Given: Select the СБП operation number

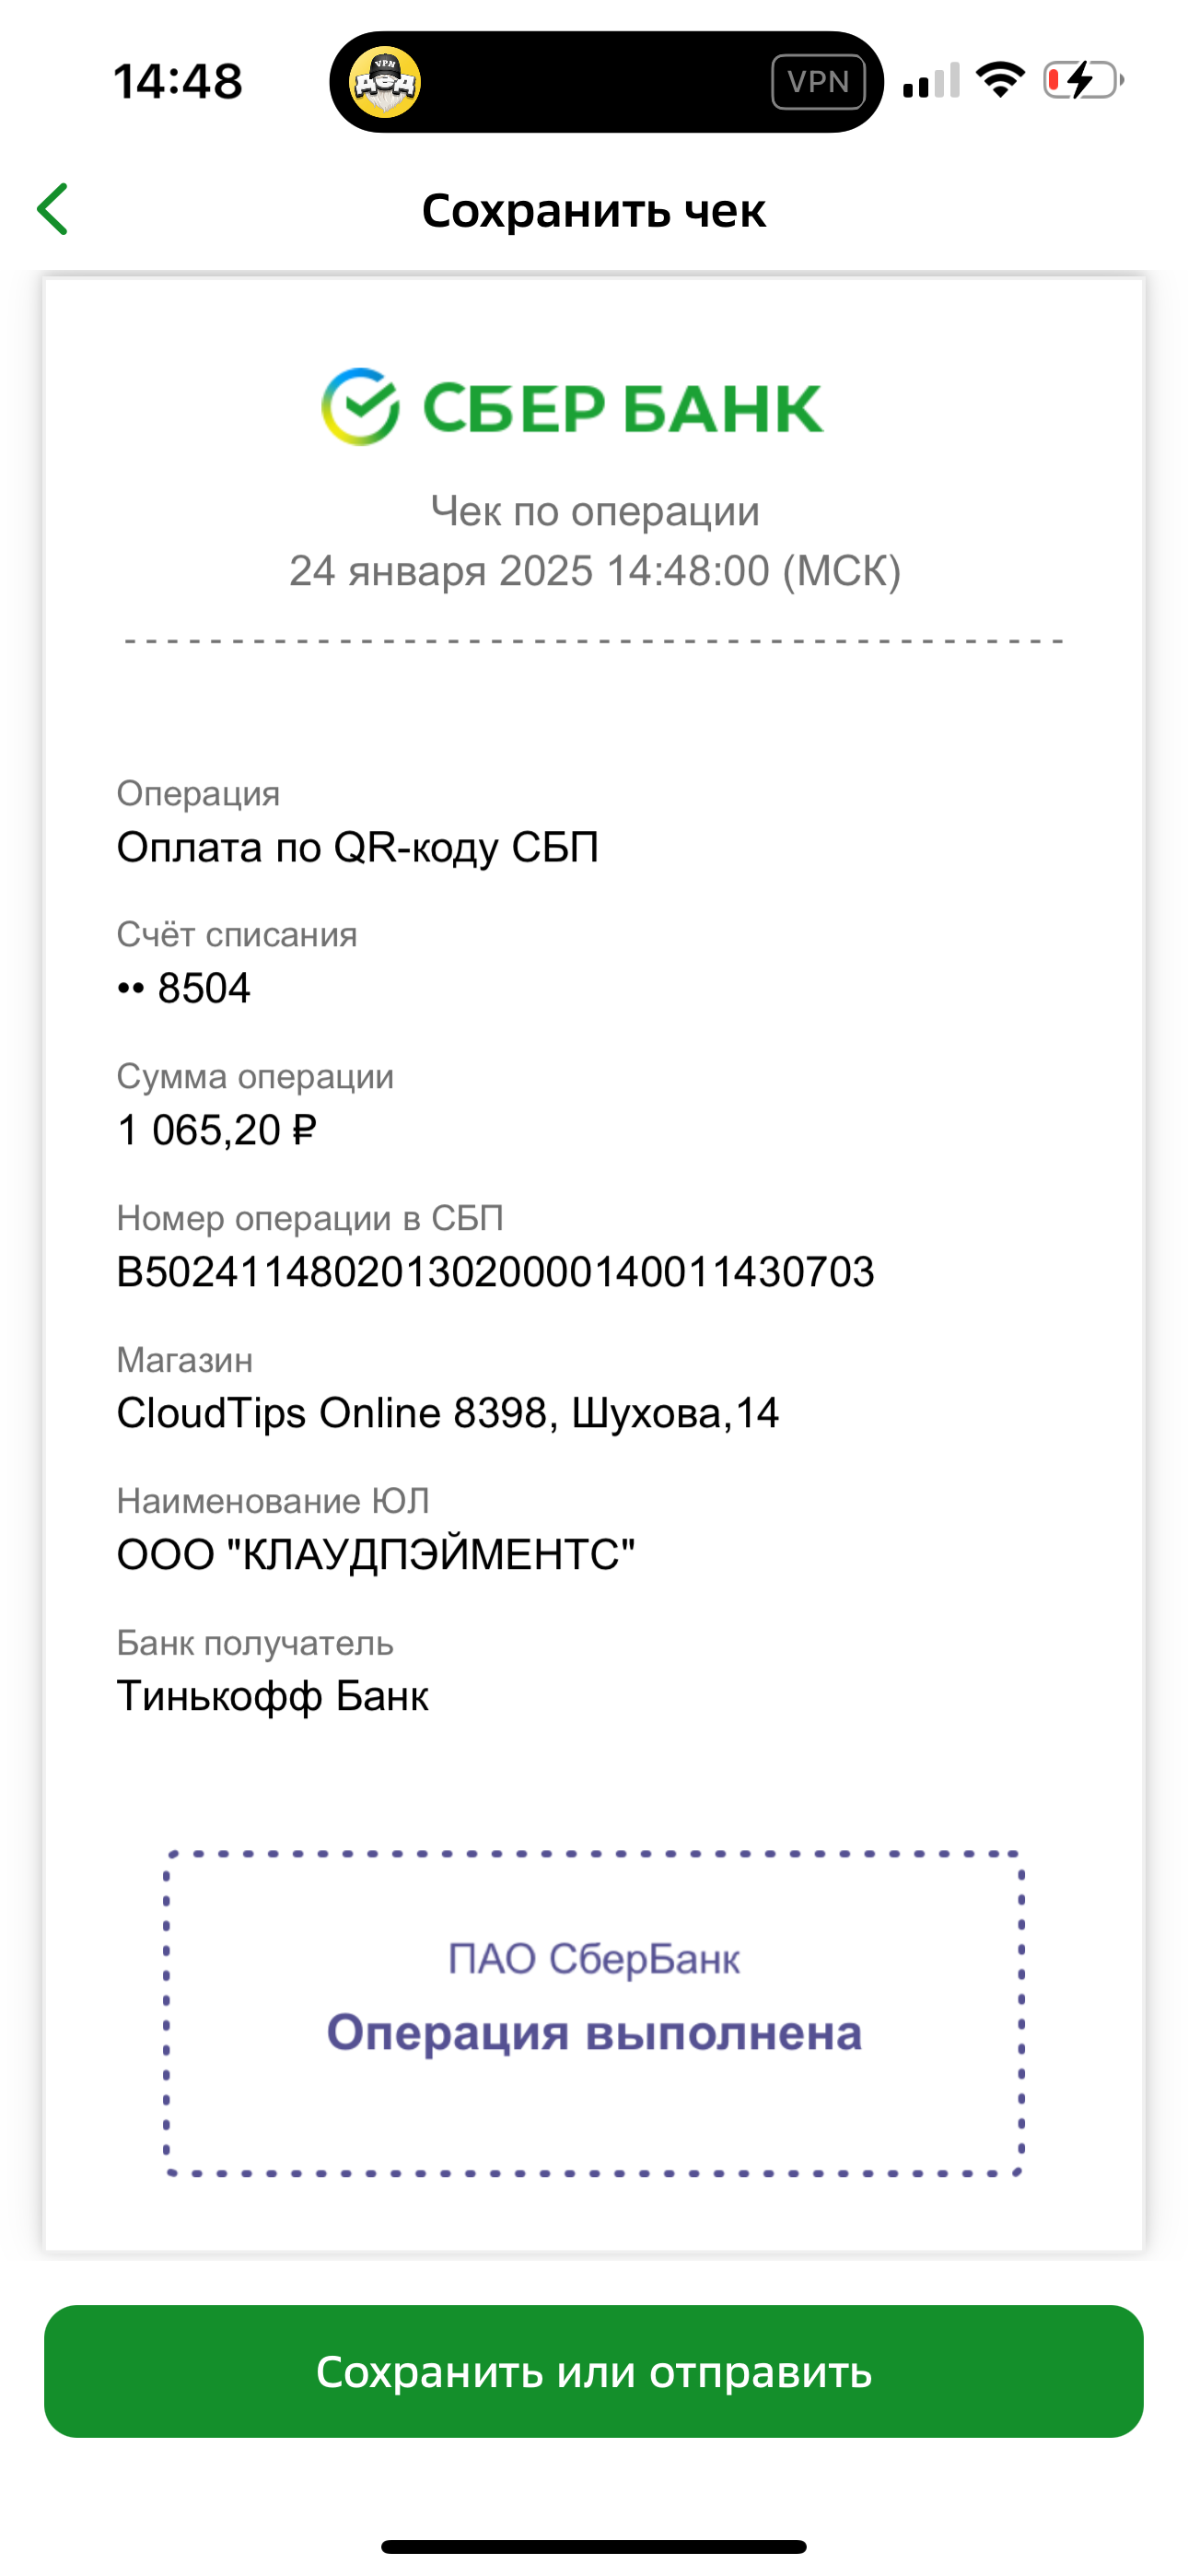Looking at the screenshot, I should (496, 1272).
